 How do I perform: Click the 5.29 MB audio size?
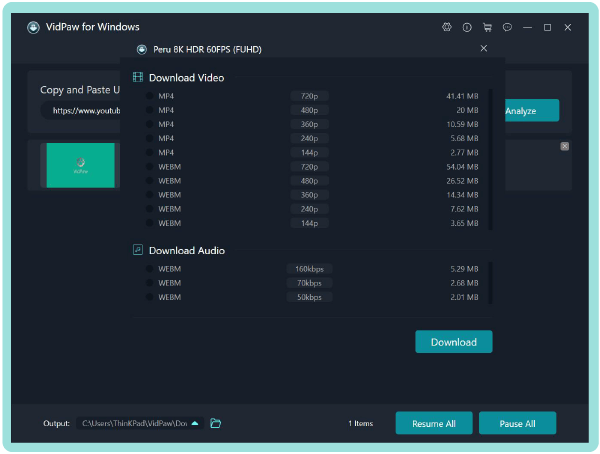[x=464, y=269]
